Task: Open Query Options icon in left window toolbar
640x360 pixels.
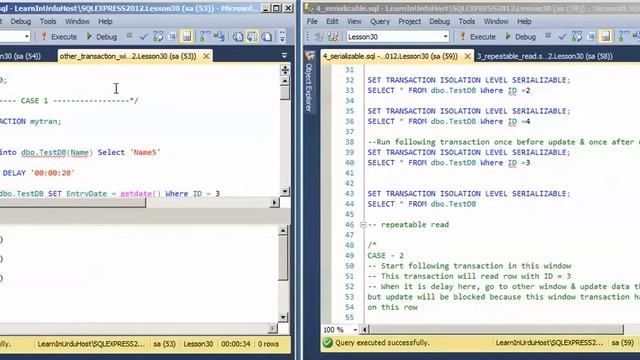Action: (x=172, y=37)
